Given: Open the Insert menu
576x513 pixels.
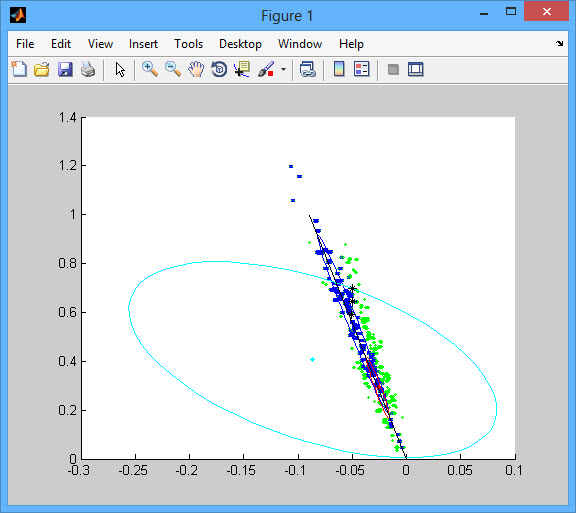Looking at the screenshot, I should tap(143, 44).
